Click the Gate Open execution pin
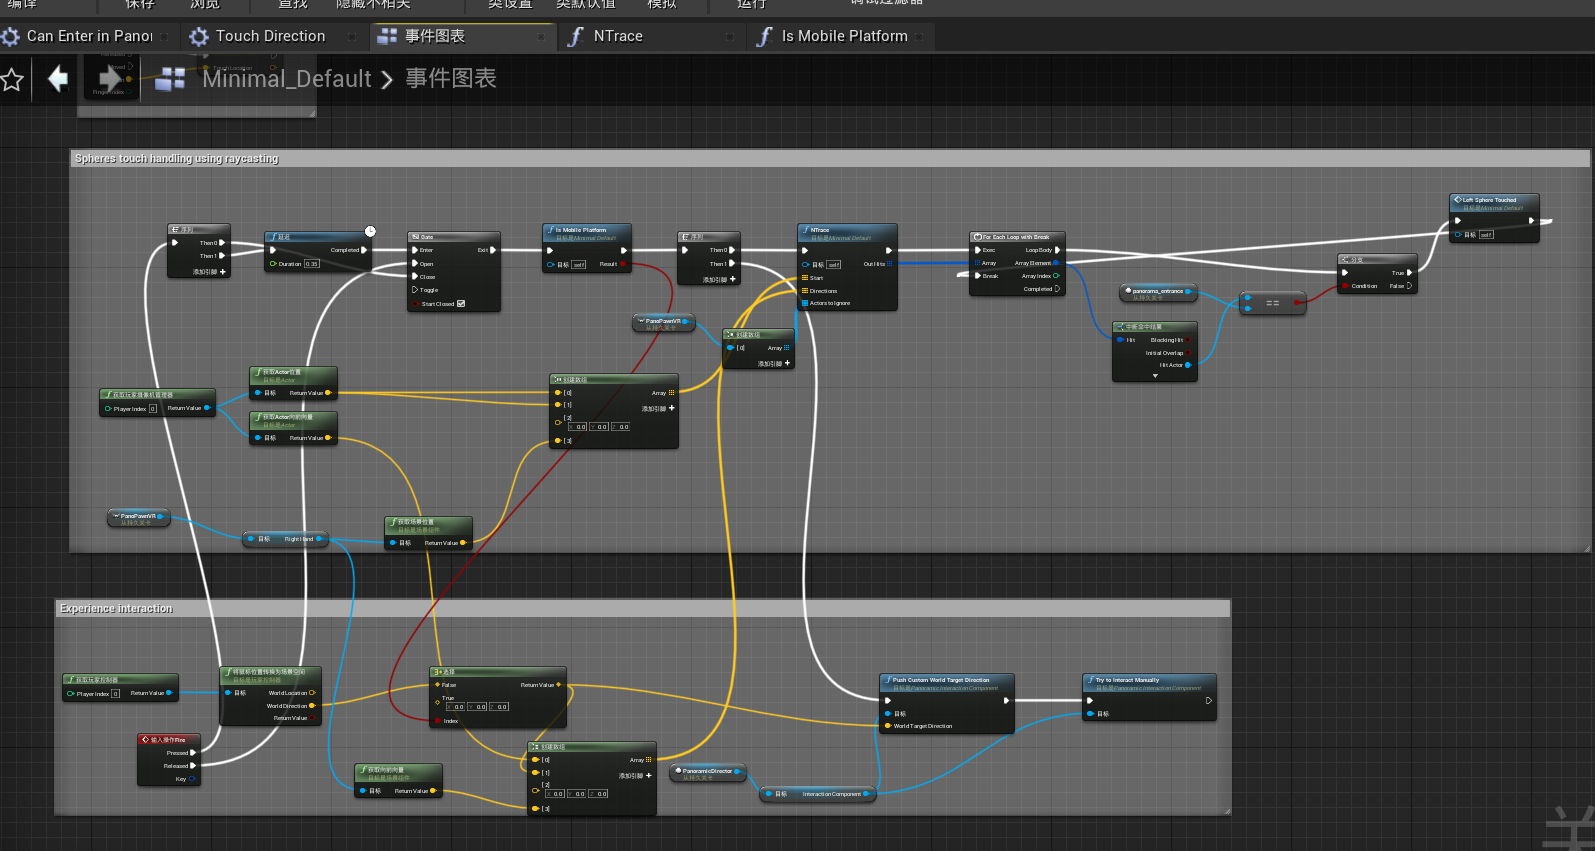This screenshot has height=851, width=1595. [x=415, y=264]
